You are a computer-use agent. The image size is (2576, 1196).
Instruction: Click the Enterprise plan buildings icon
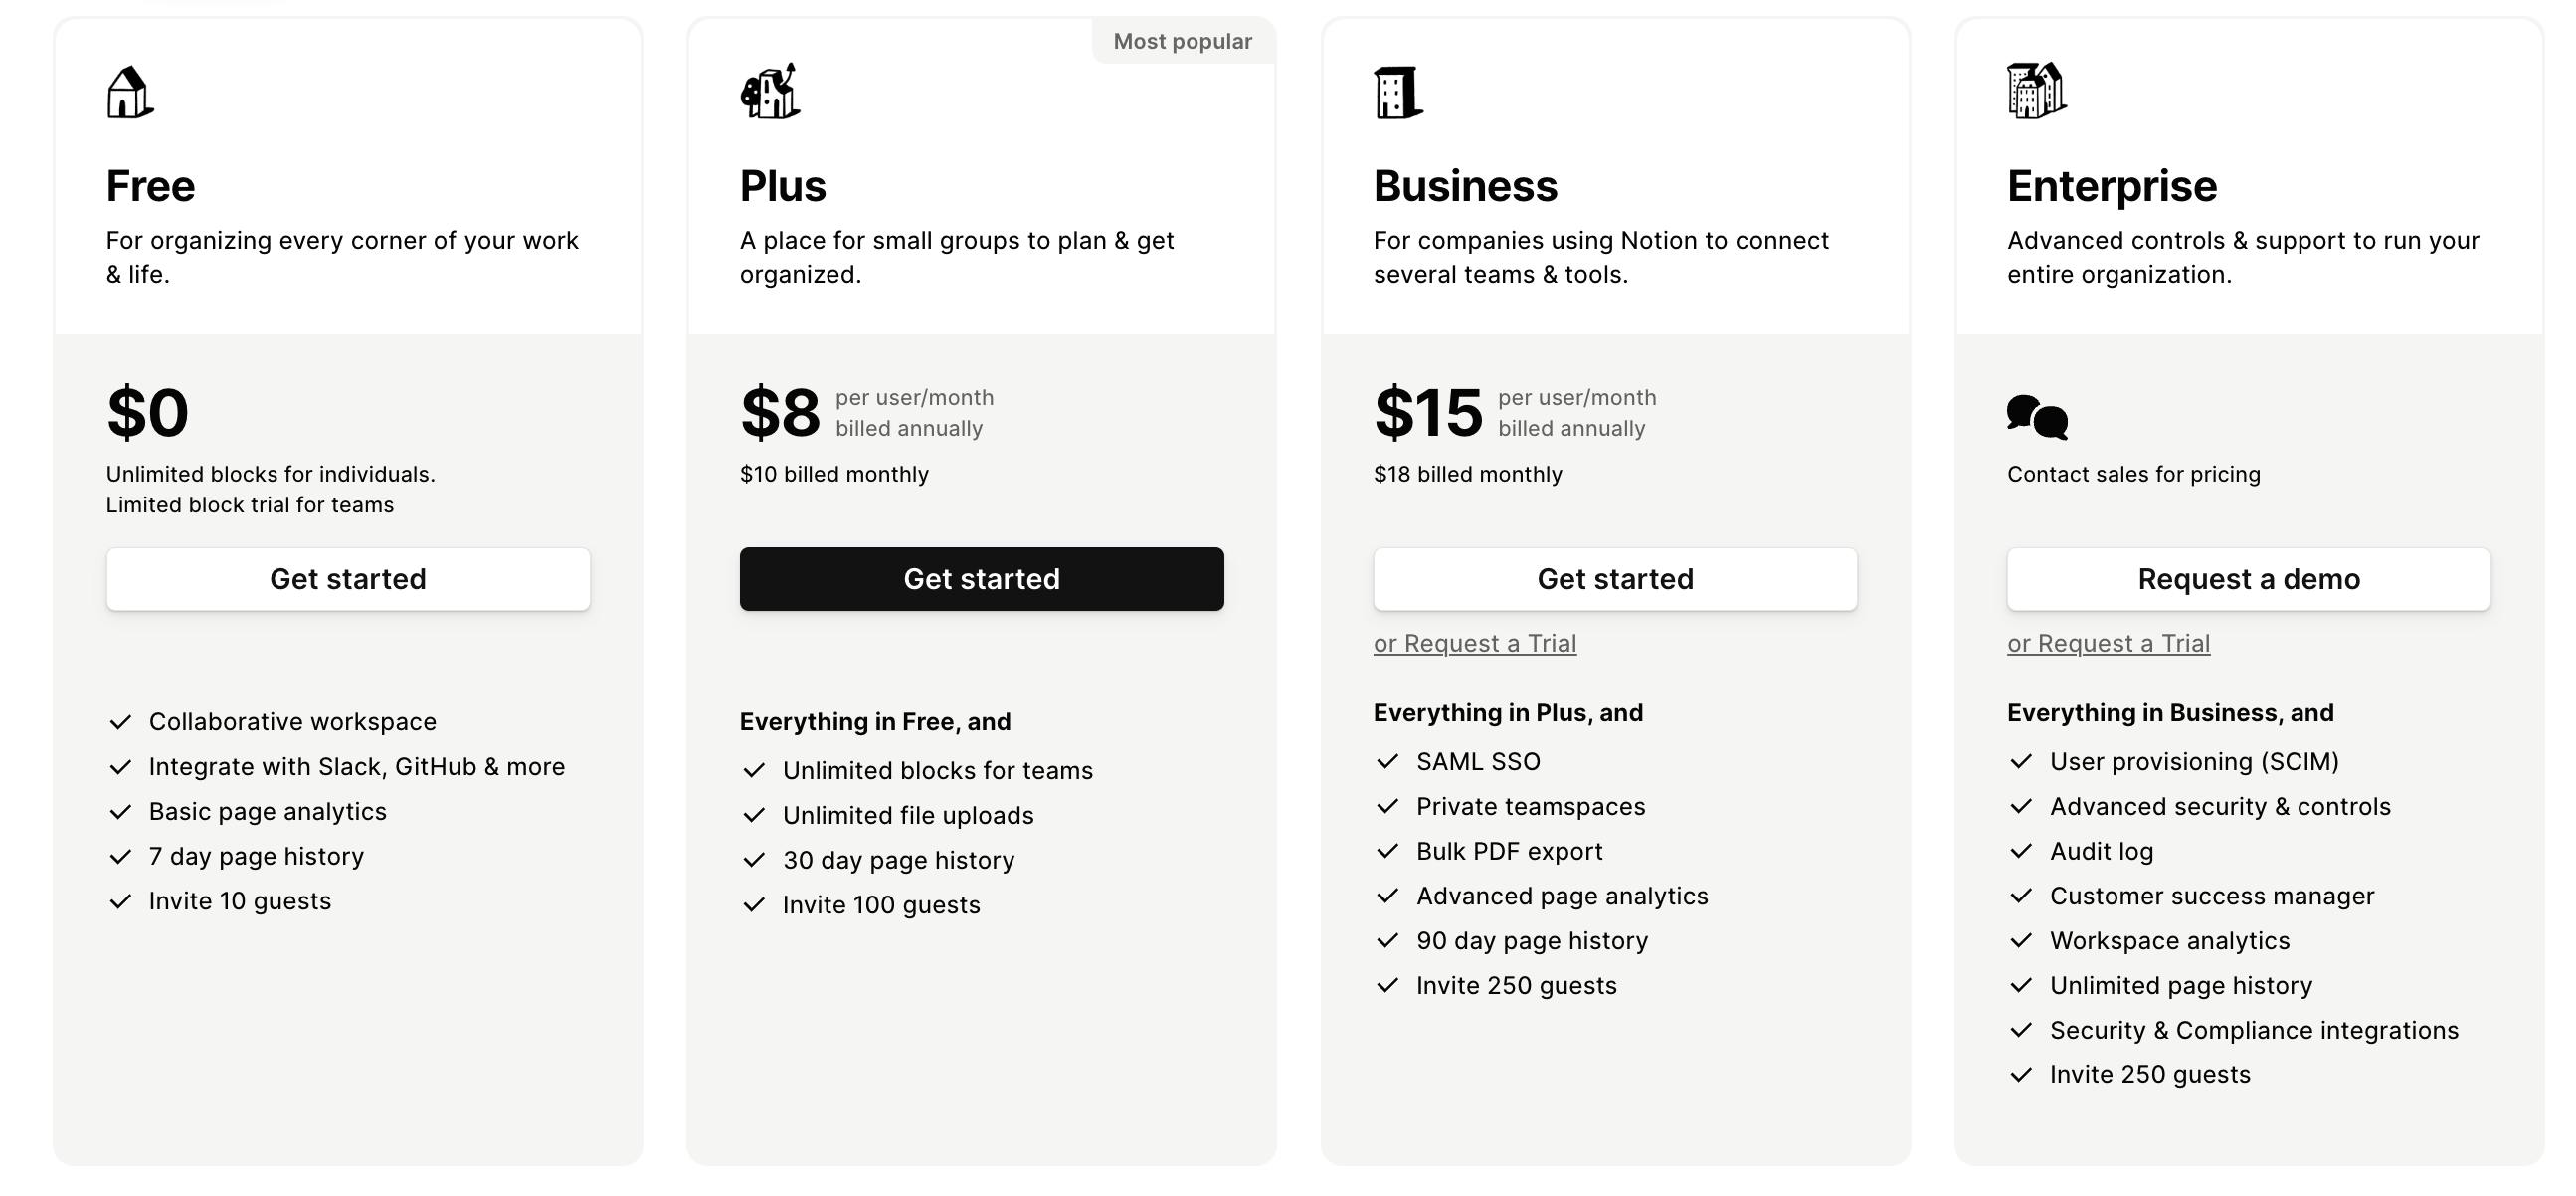pyautogui.click(x=2036, y=91)
